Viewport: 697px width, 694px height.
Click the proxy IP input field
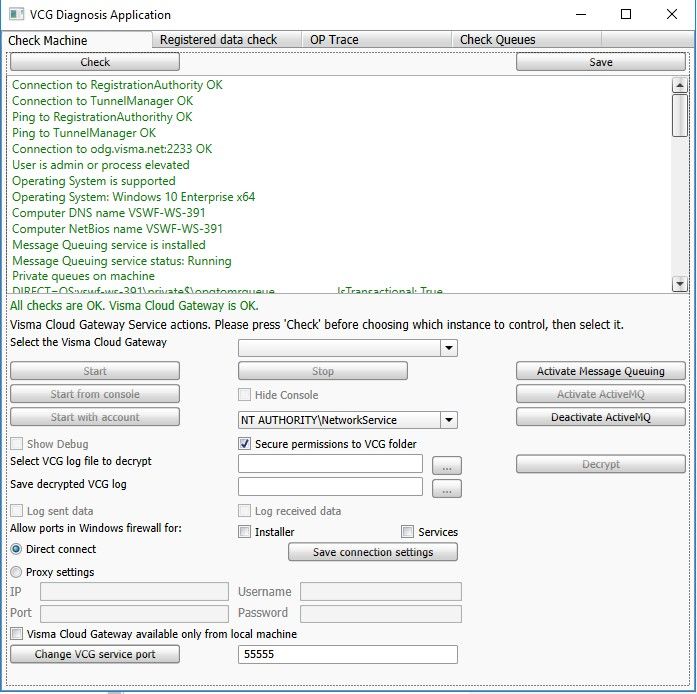[x=134, y=592]
